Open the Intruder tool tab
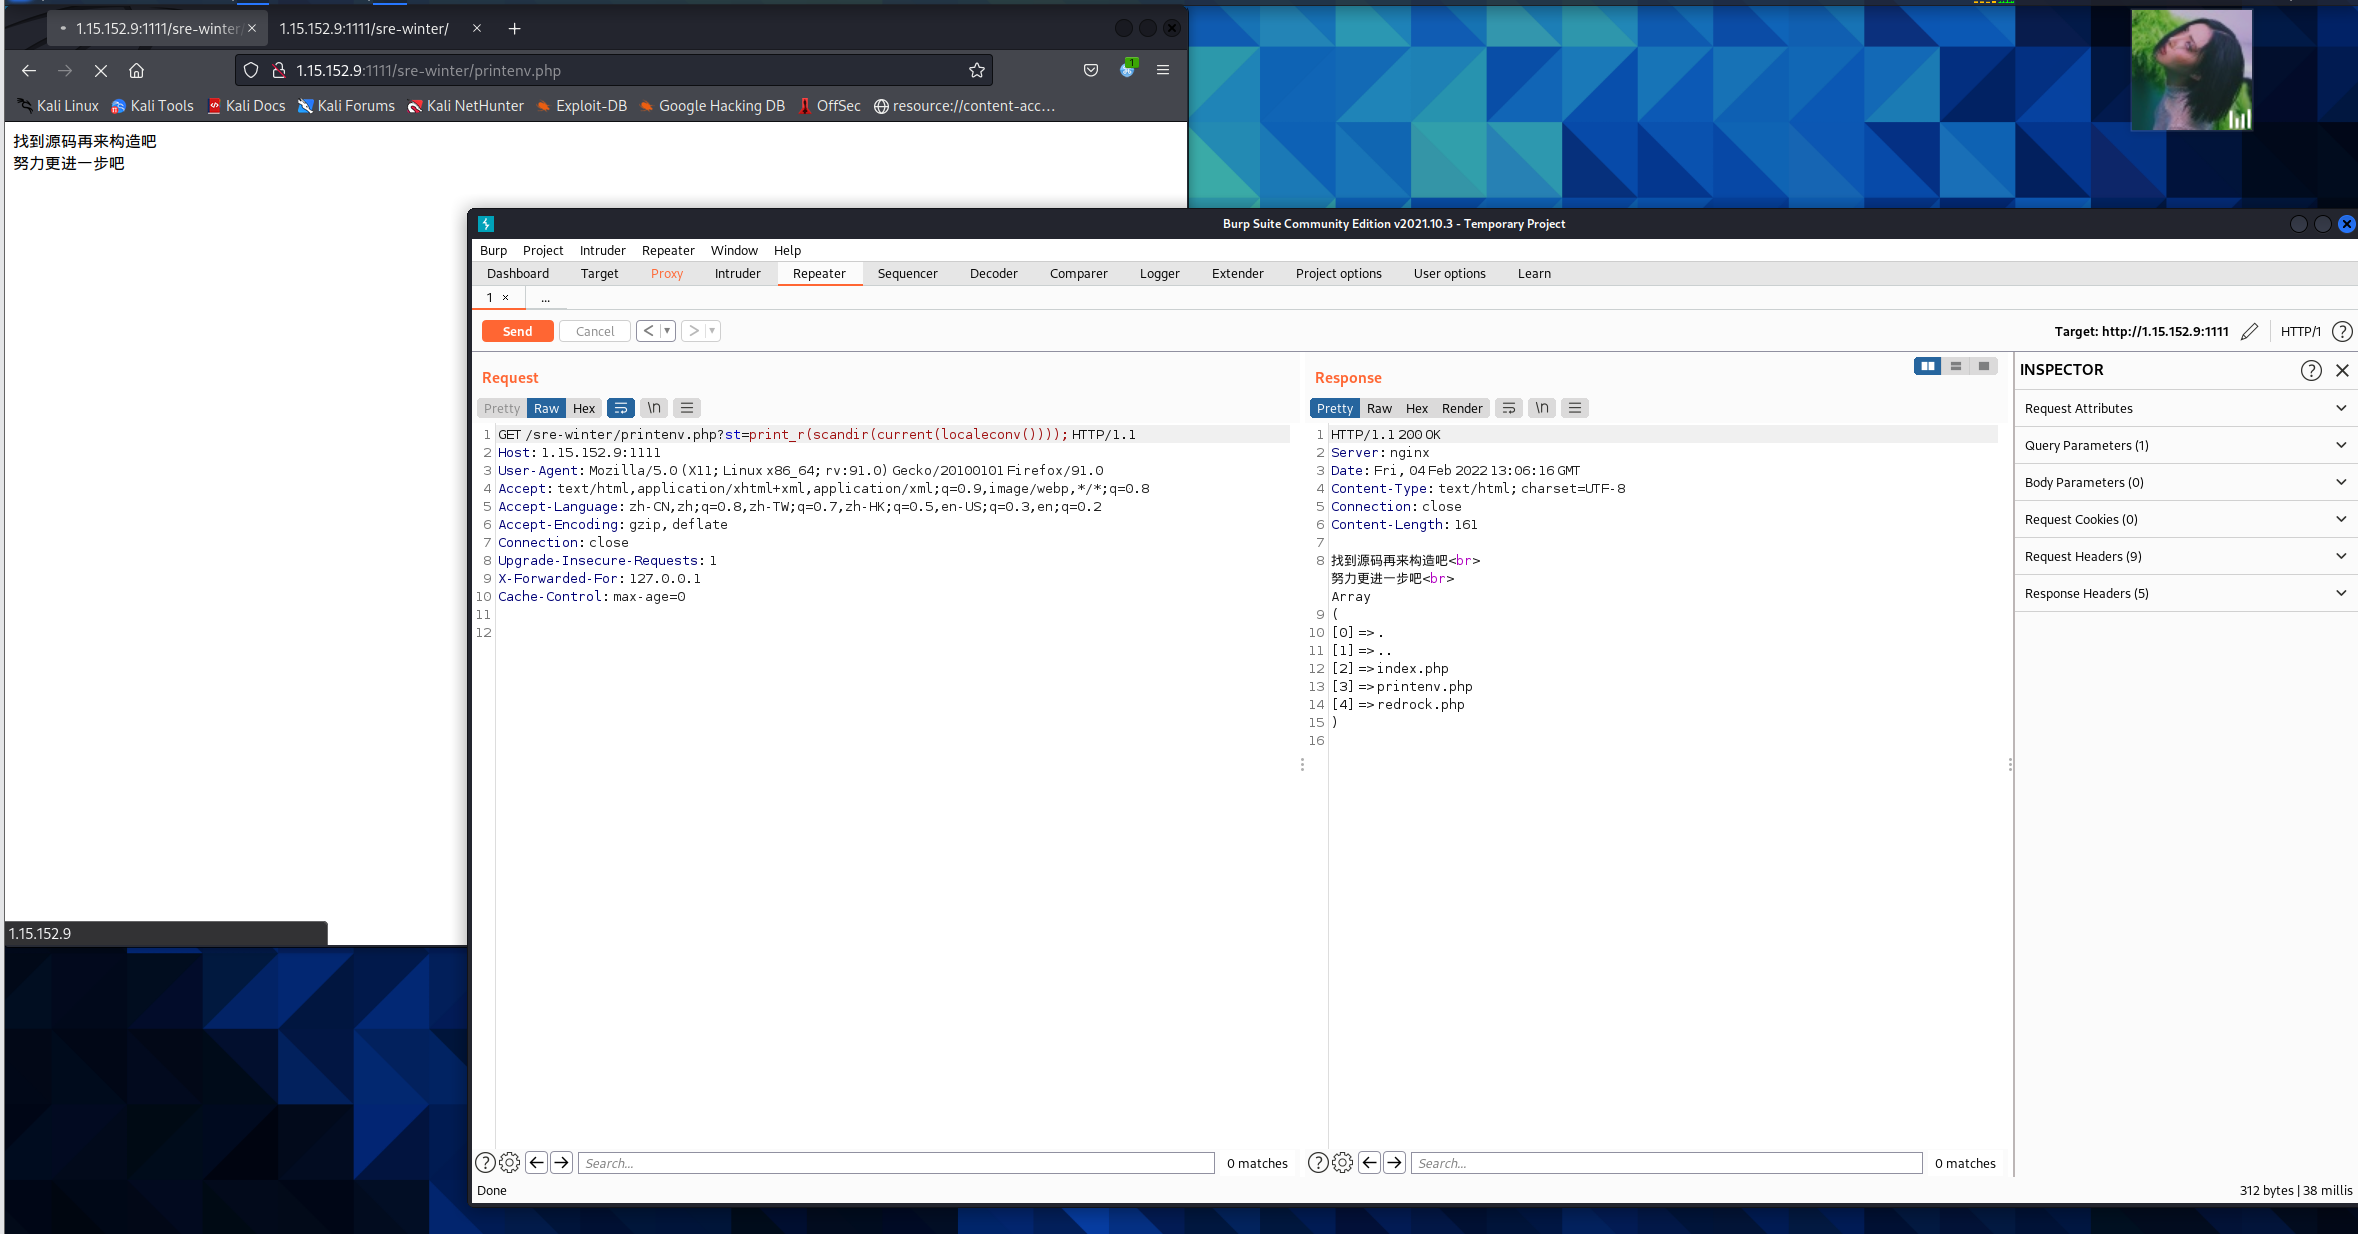The width and height of the screenshot is (2358, 1234). point(738,273)
